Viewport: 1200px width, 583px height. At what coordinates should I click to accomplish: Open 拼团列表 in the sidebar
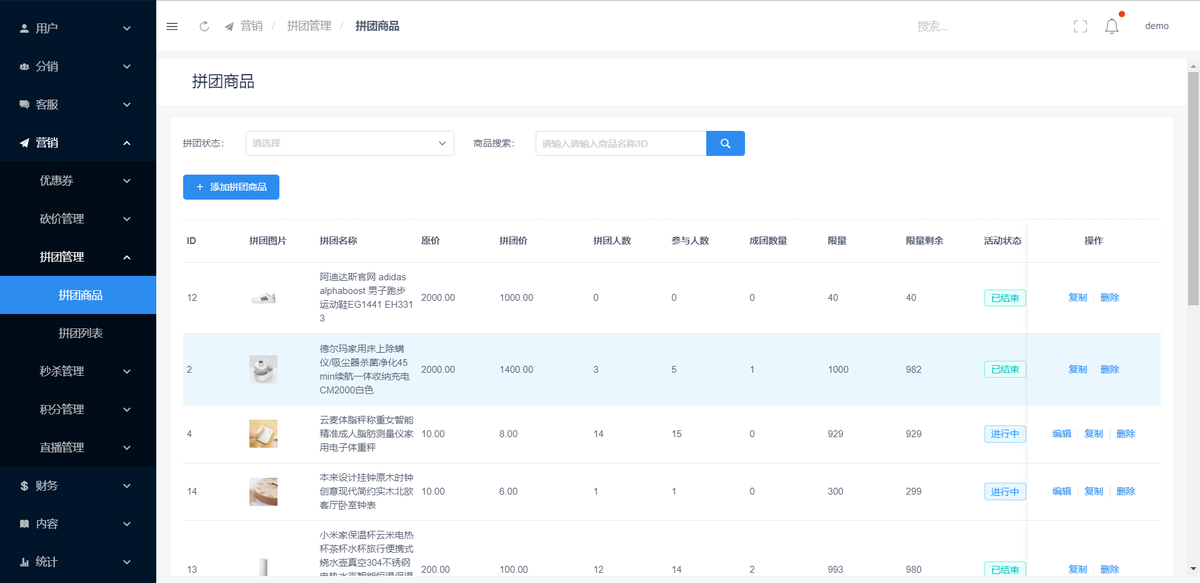(78, 333)
